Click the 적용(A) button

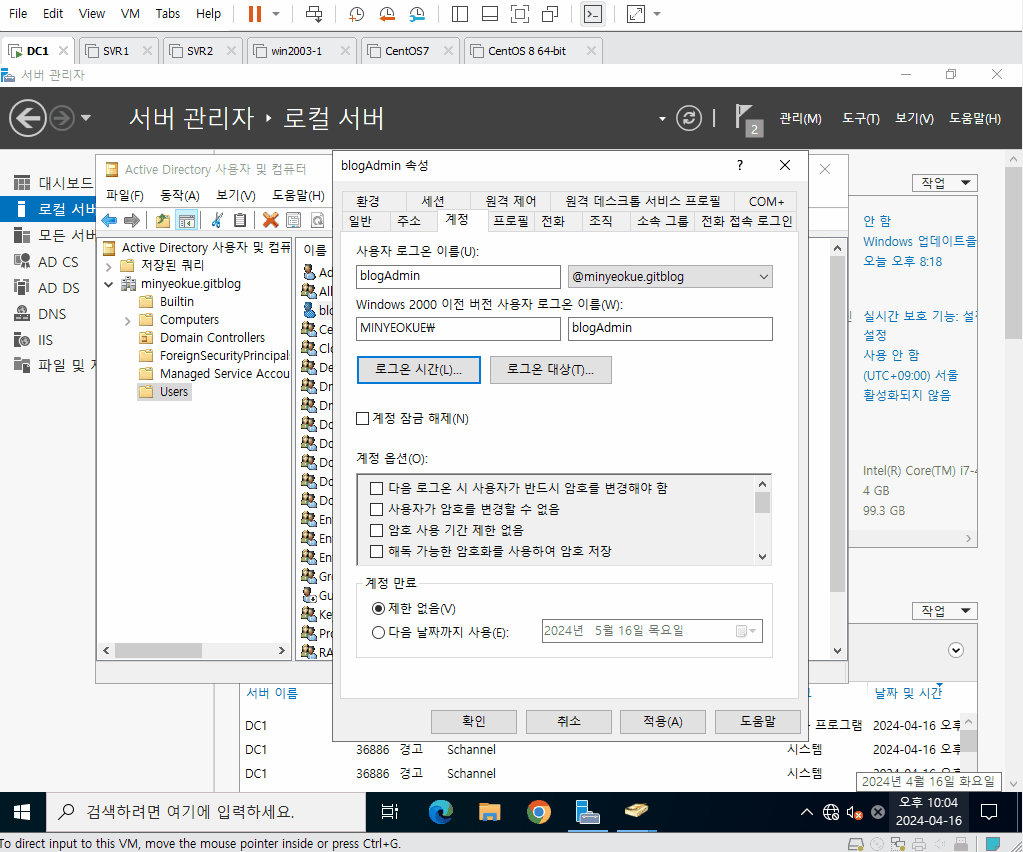(663, 722)
